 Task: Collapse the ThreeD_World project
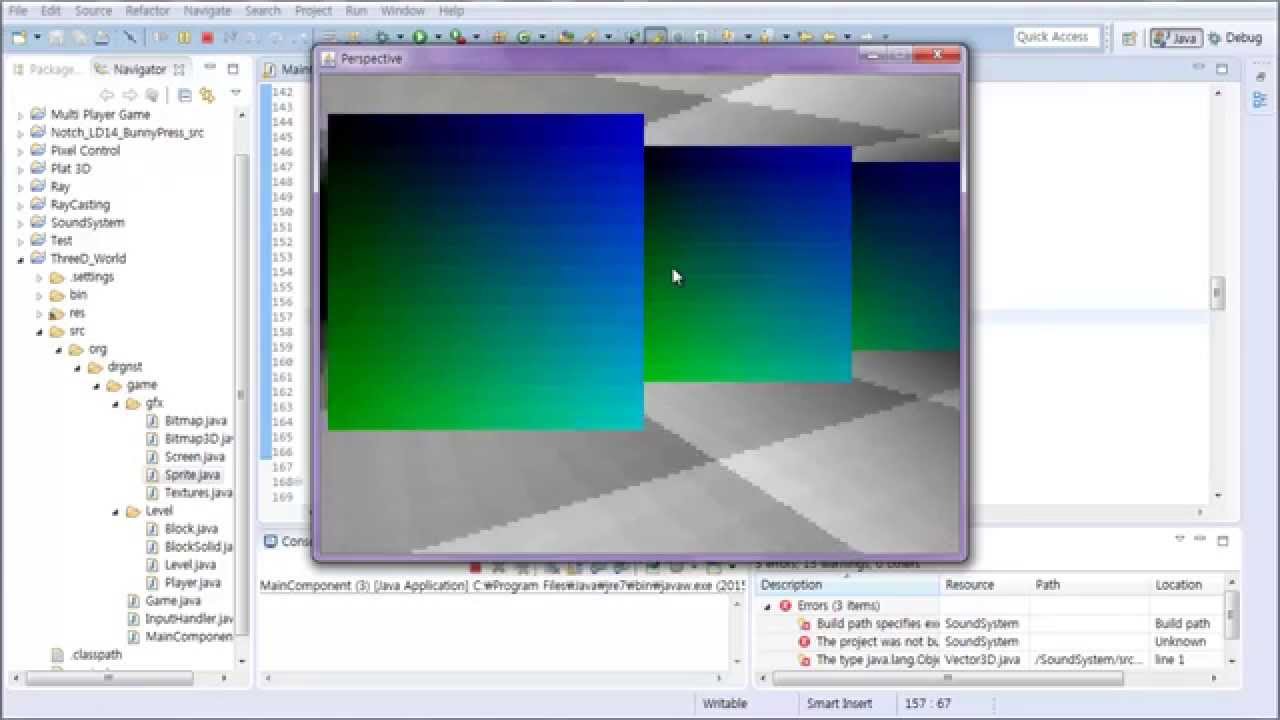[20, 259]
